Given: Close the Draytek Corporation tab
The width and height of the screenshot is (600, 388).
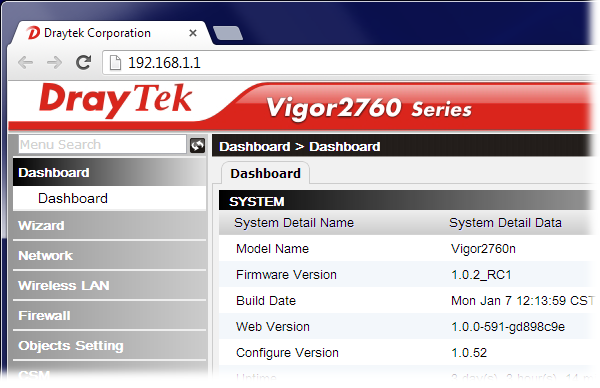Looking at the screenshot, I should pos(193,33).
